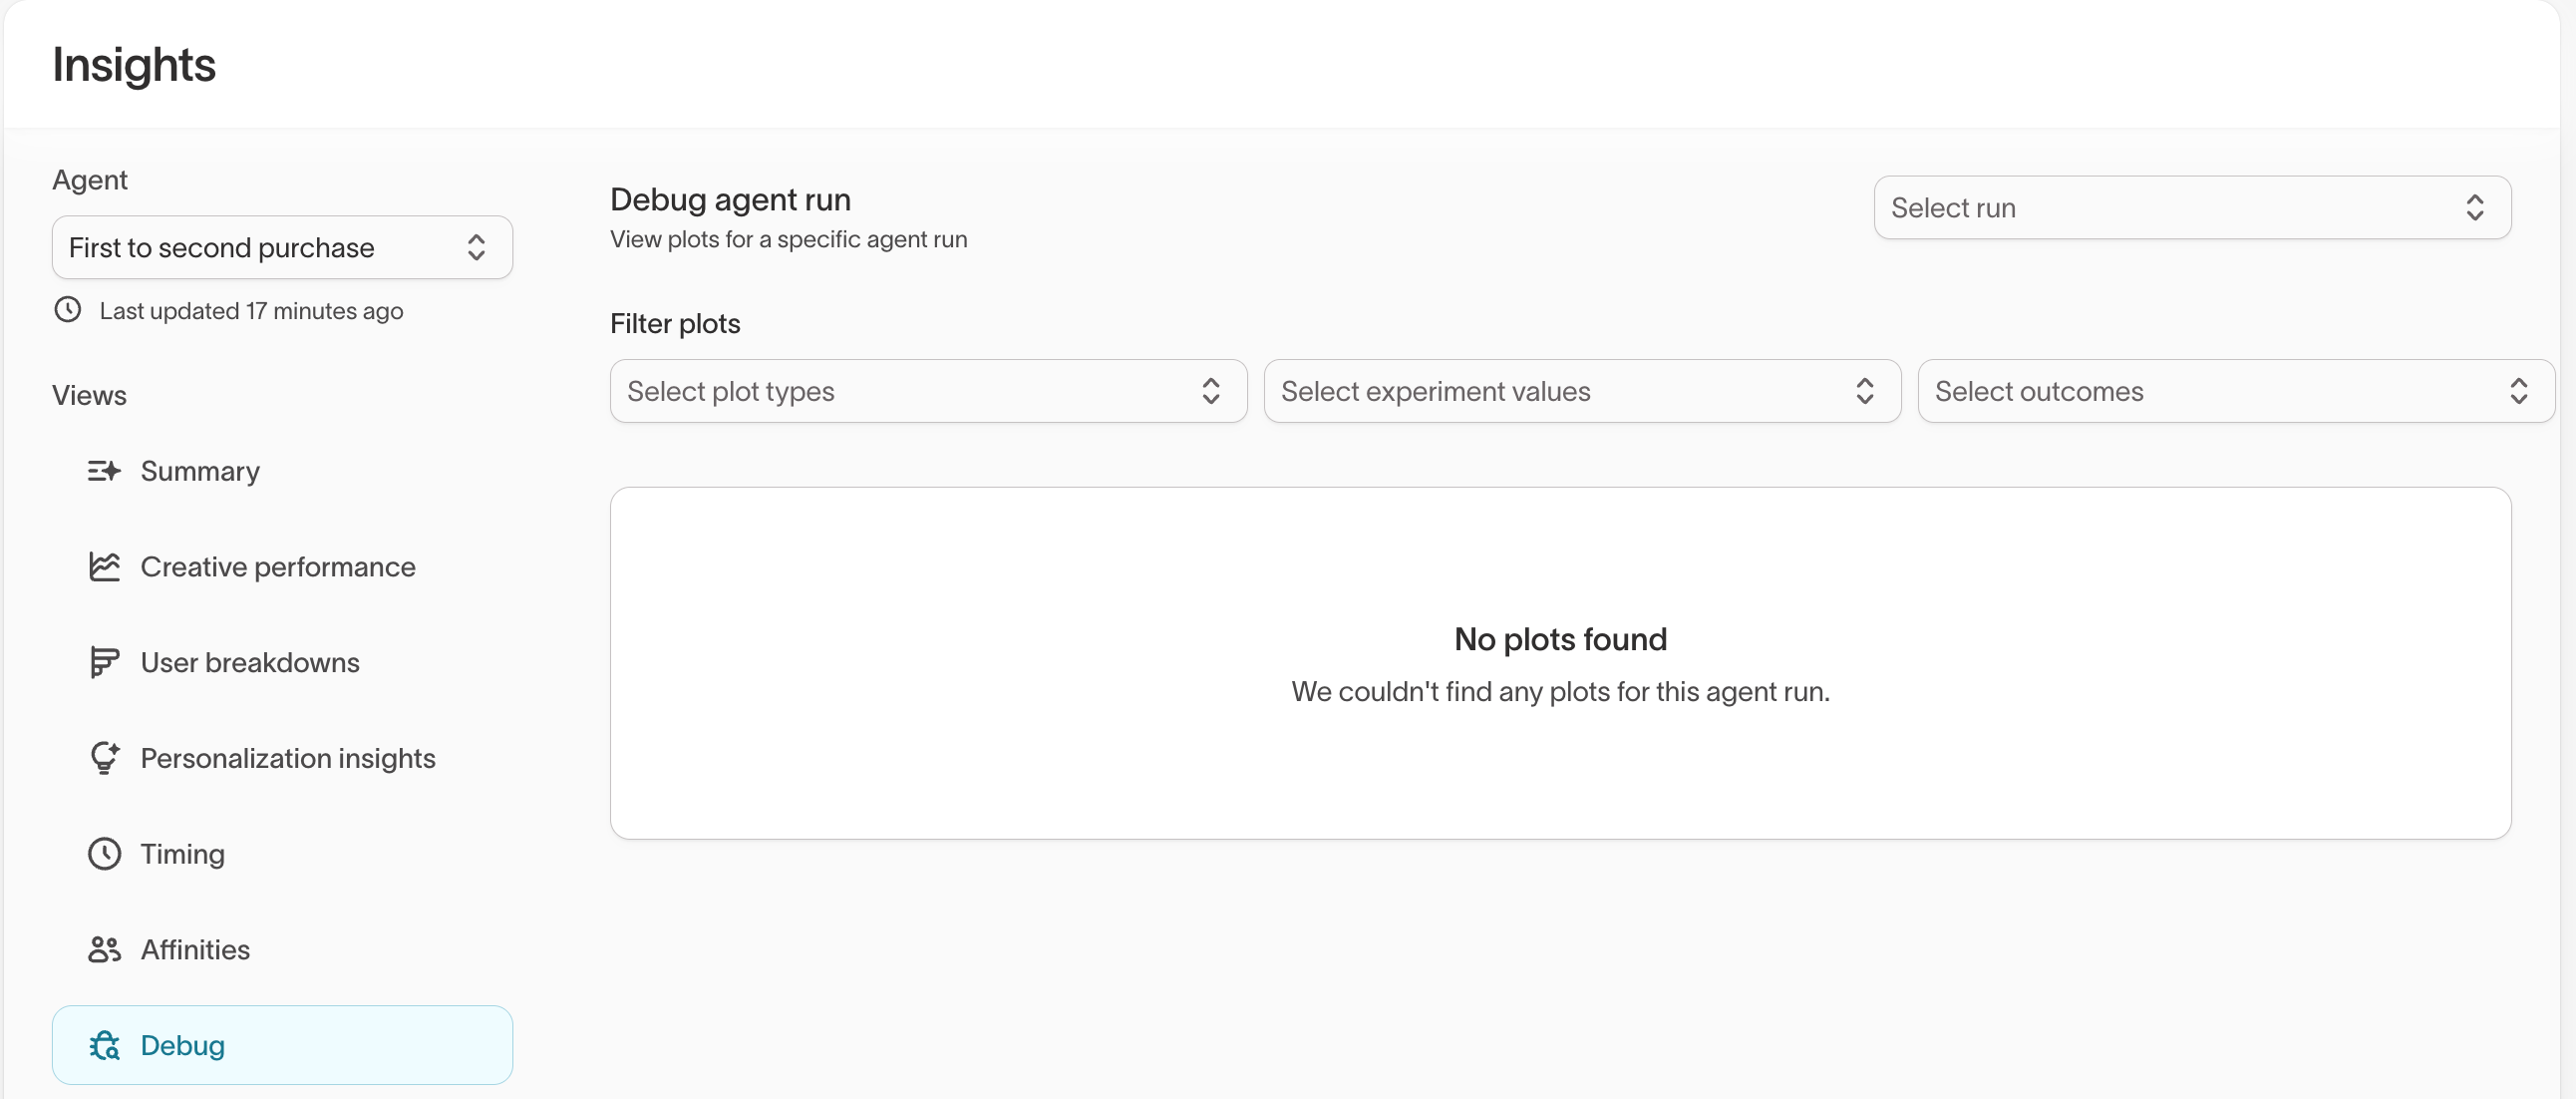Open the Agent selector dropdown
Viewport: 2576px width, 1099px height.
click(x=282, y=247)
